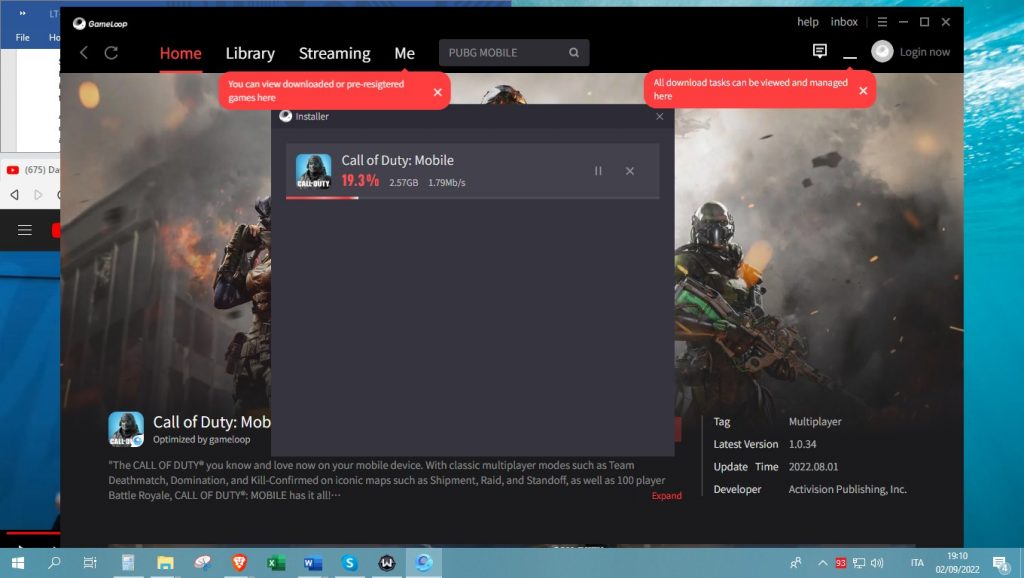Image resolution: width=1024 pixels, height=578 pixels.
Task: Switch to the Library tab
Action: pyautogui.click(x=250, y=53)
